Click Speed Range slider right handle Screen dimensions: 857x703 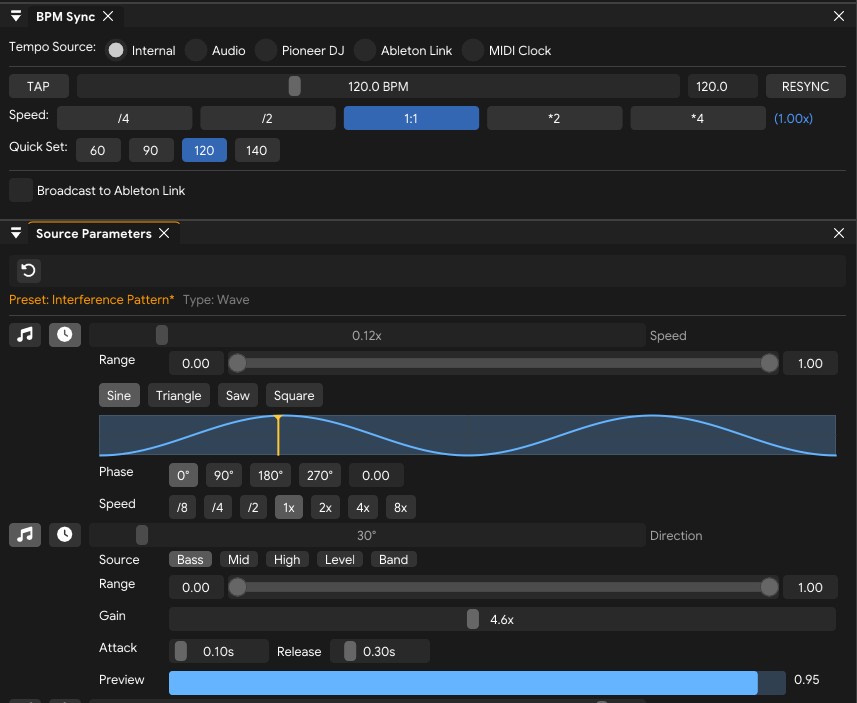click(x=770, y=364)
